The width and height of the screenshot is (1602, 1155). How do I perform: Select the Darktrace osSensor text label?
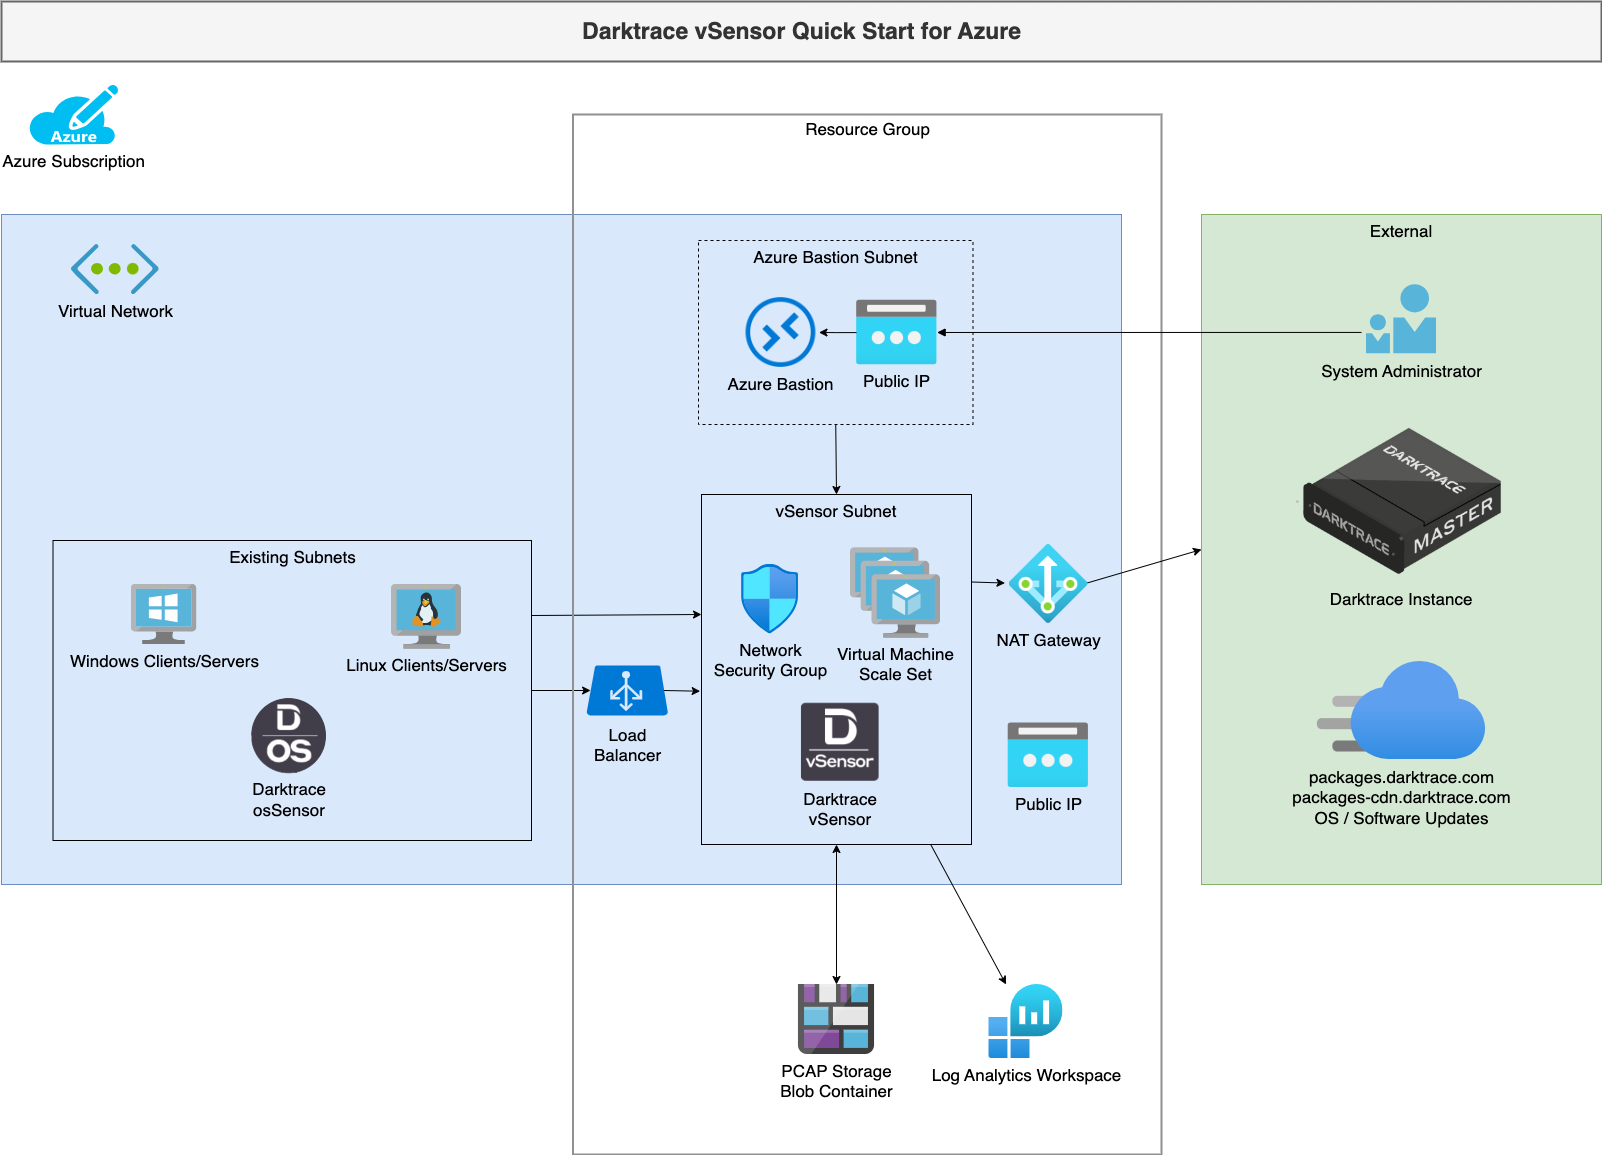click(x=288, y=800)
